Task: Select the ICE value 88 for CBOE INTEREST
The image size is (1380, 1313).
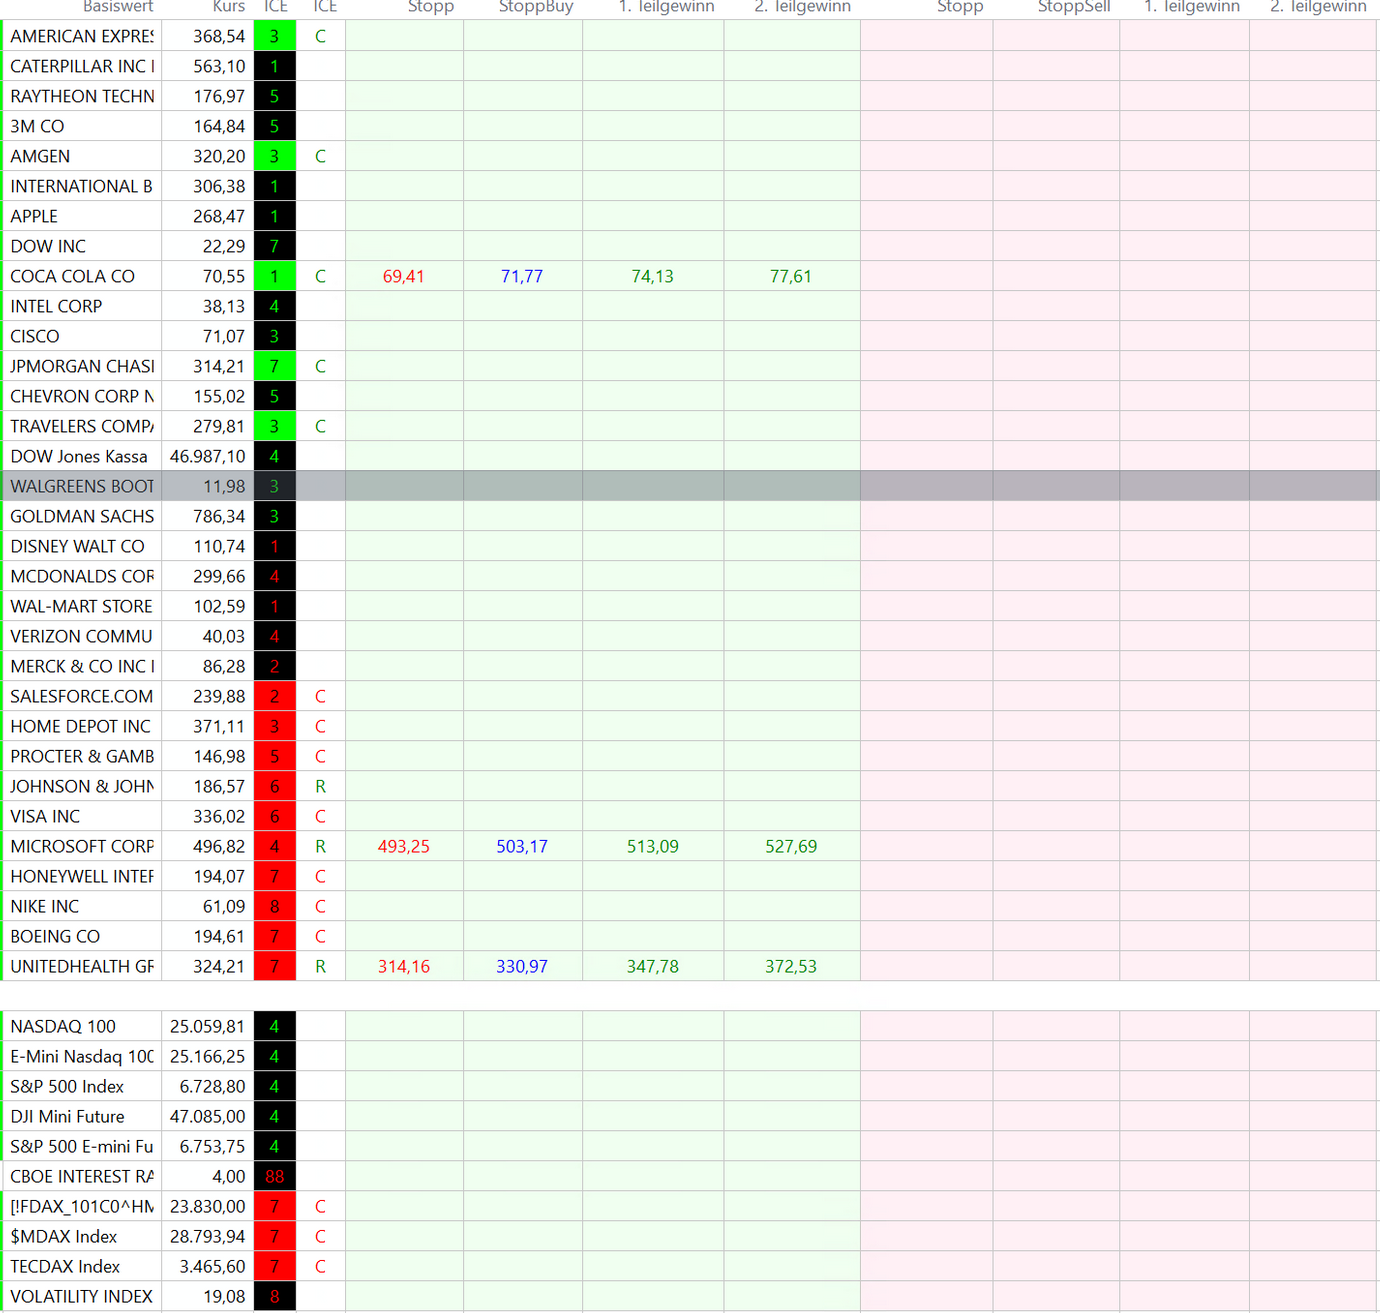Action: (x=274, y=1176)
